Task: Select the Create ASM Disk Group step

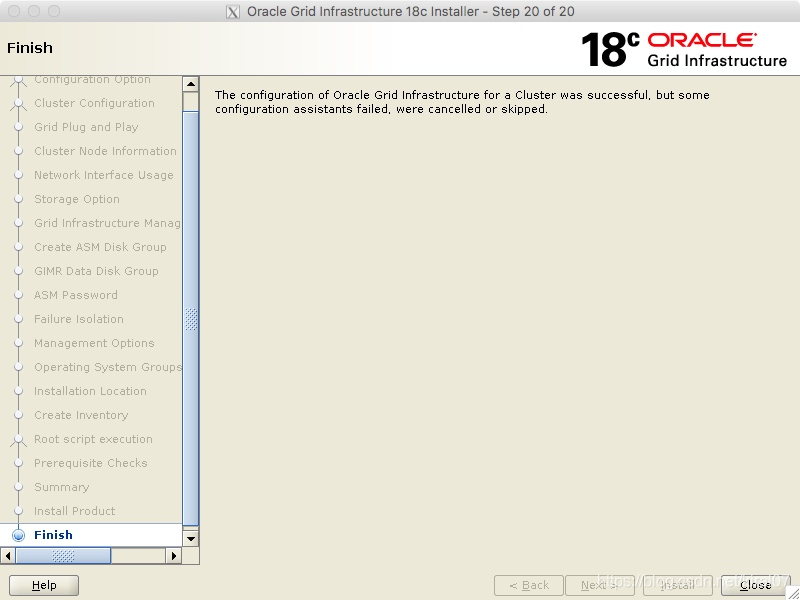Action: tap(101, 247)
